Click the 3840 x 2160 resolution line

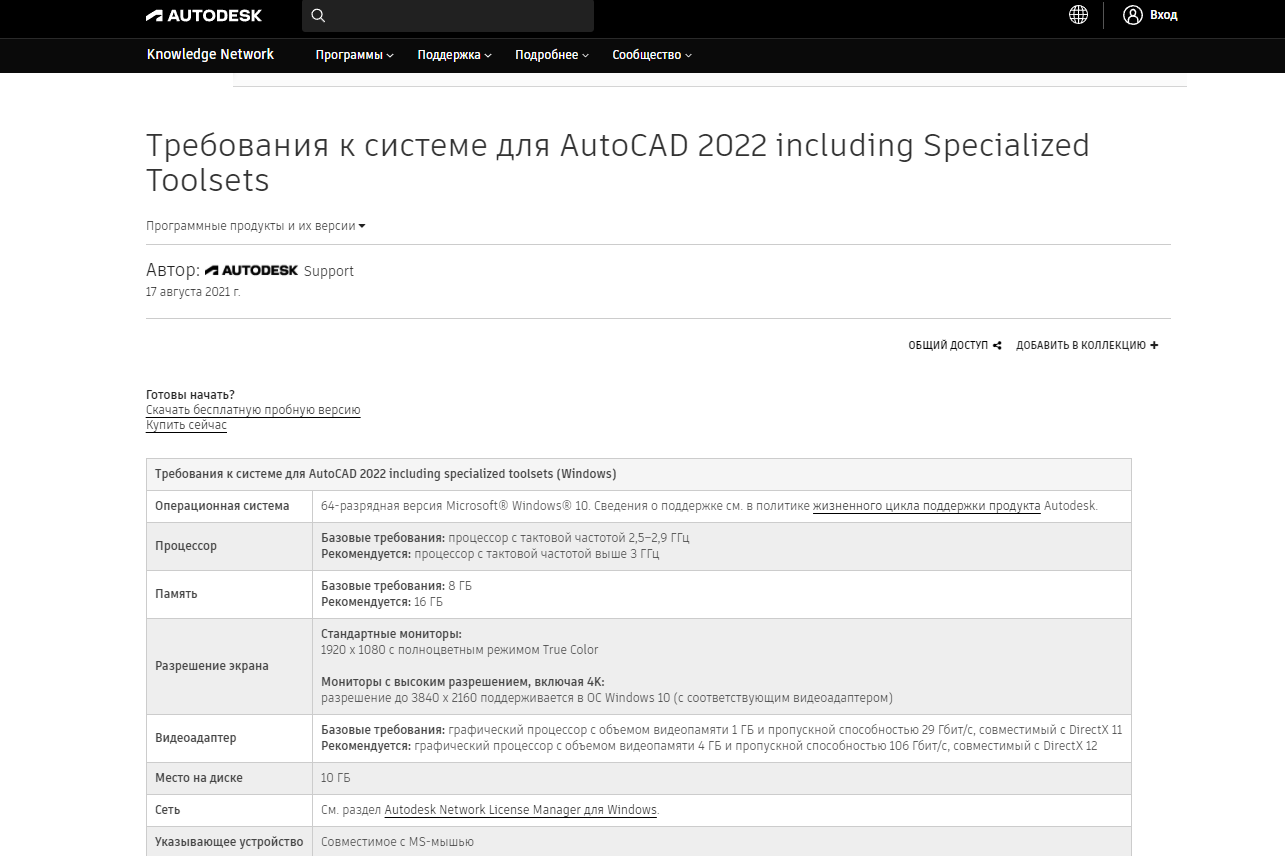(x=607, y=698)
